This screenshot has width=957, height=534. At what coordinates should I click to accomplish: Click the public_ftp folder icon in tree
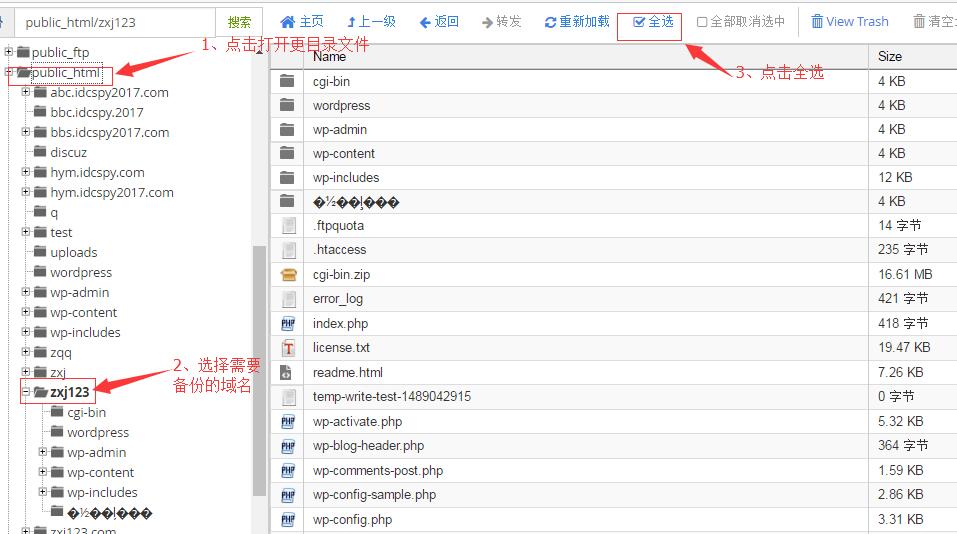pos(23,51)
